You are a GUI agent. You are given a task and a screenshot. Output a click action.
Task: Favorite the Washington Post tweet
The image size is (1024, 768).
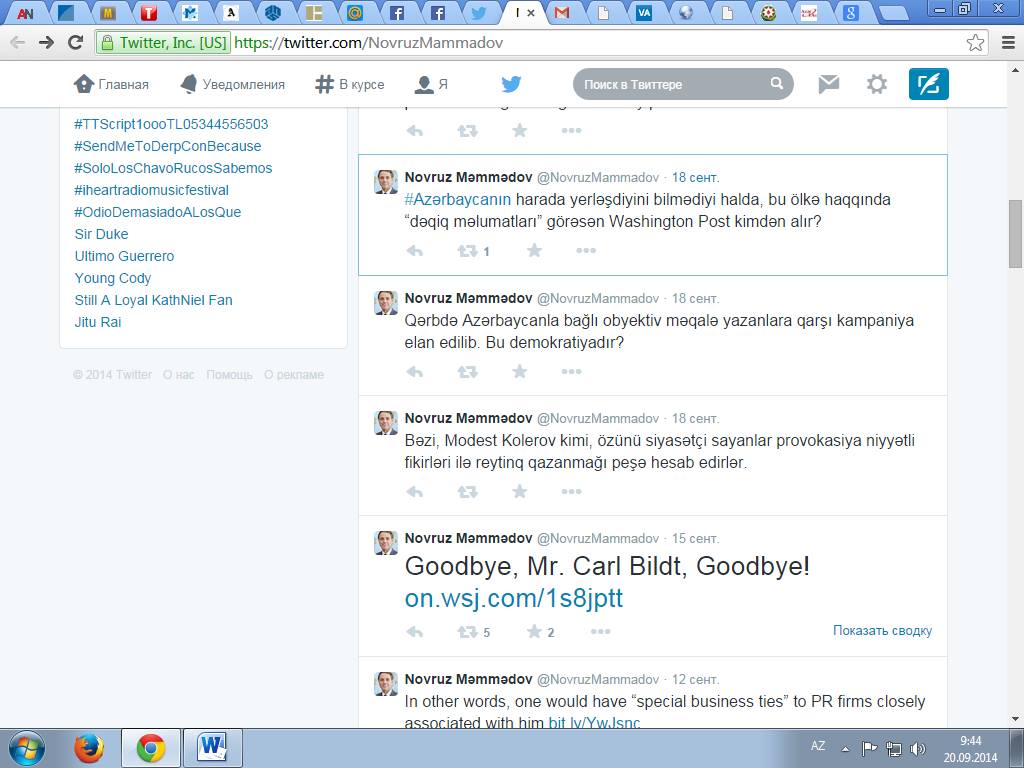(534, 251)
